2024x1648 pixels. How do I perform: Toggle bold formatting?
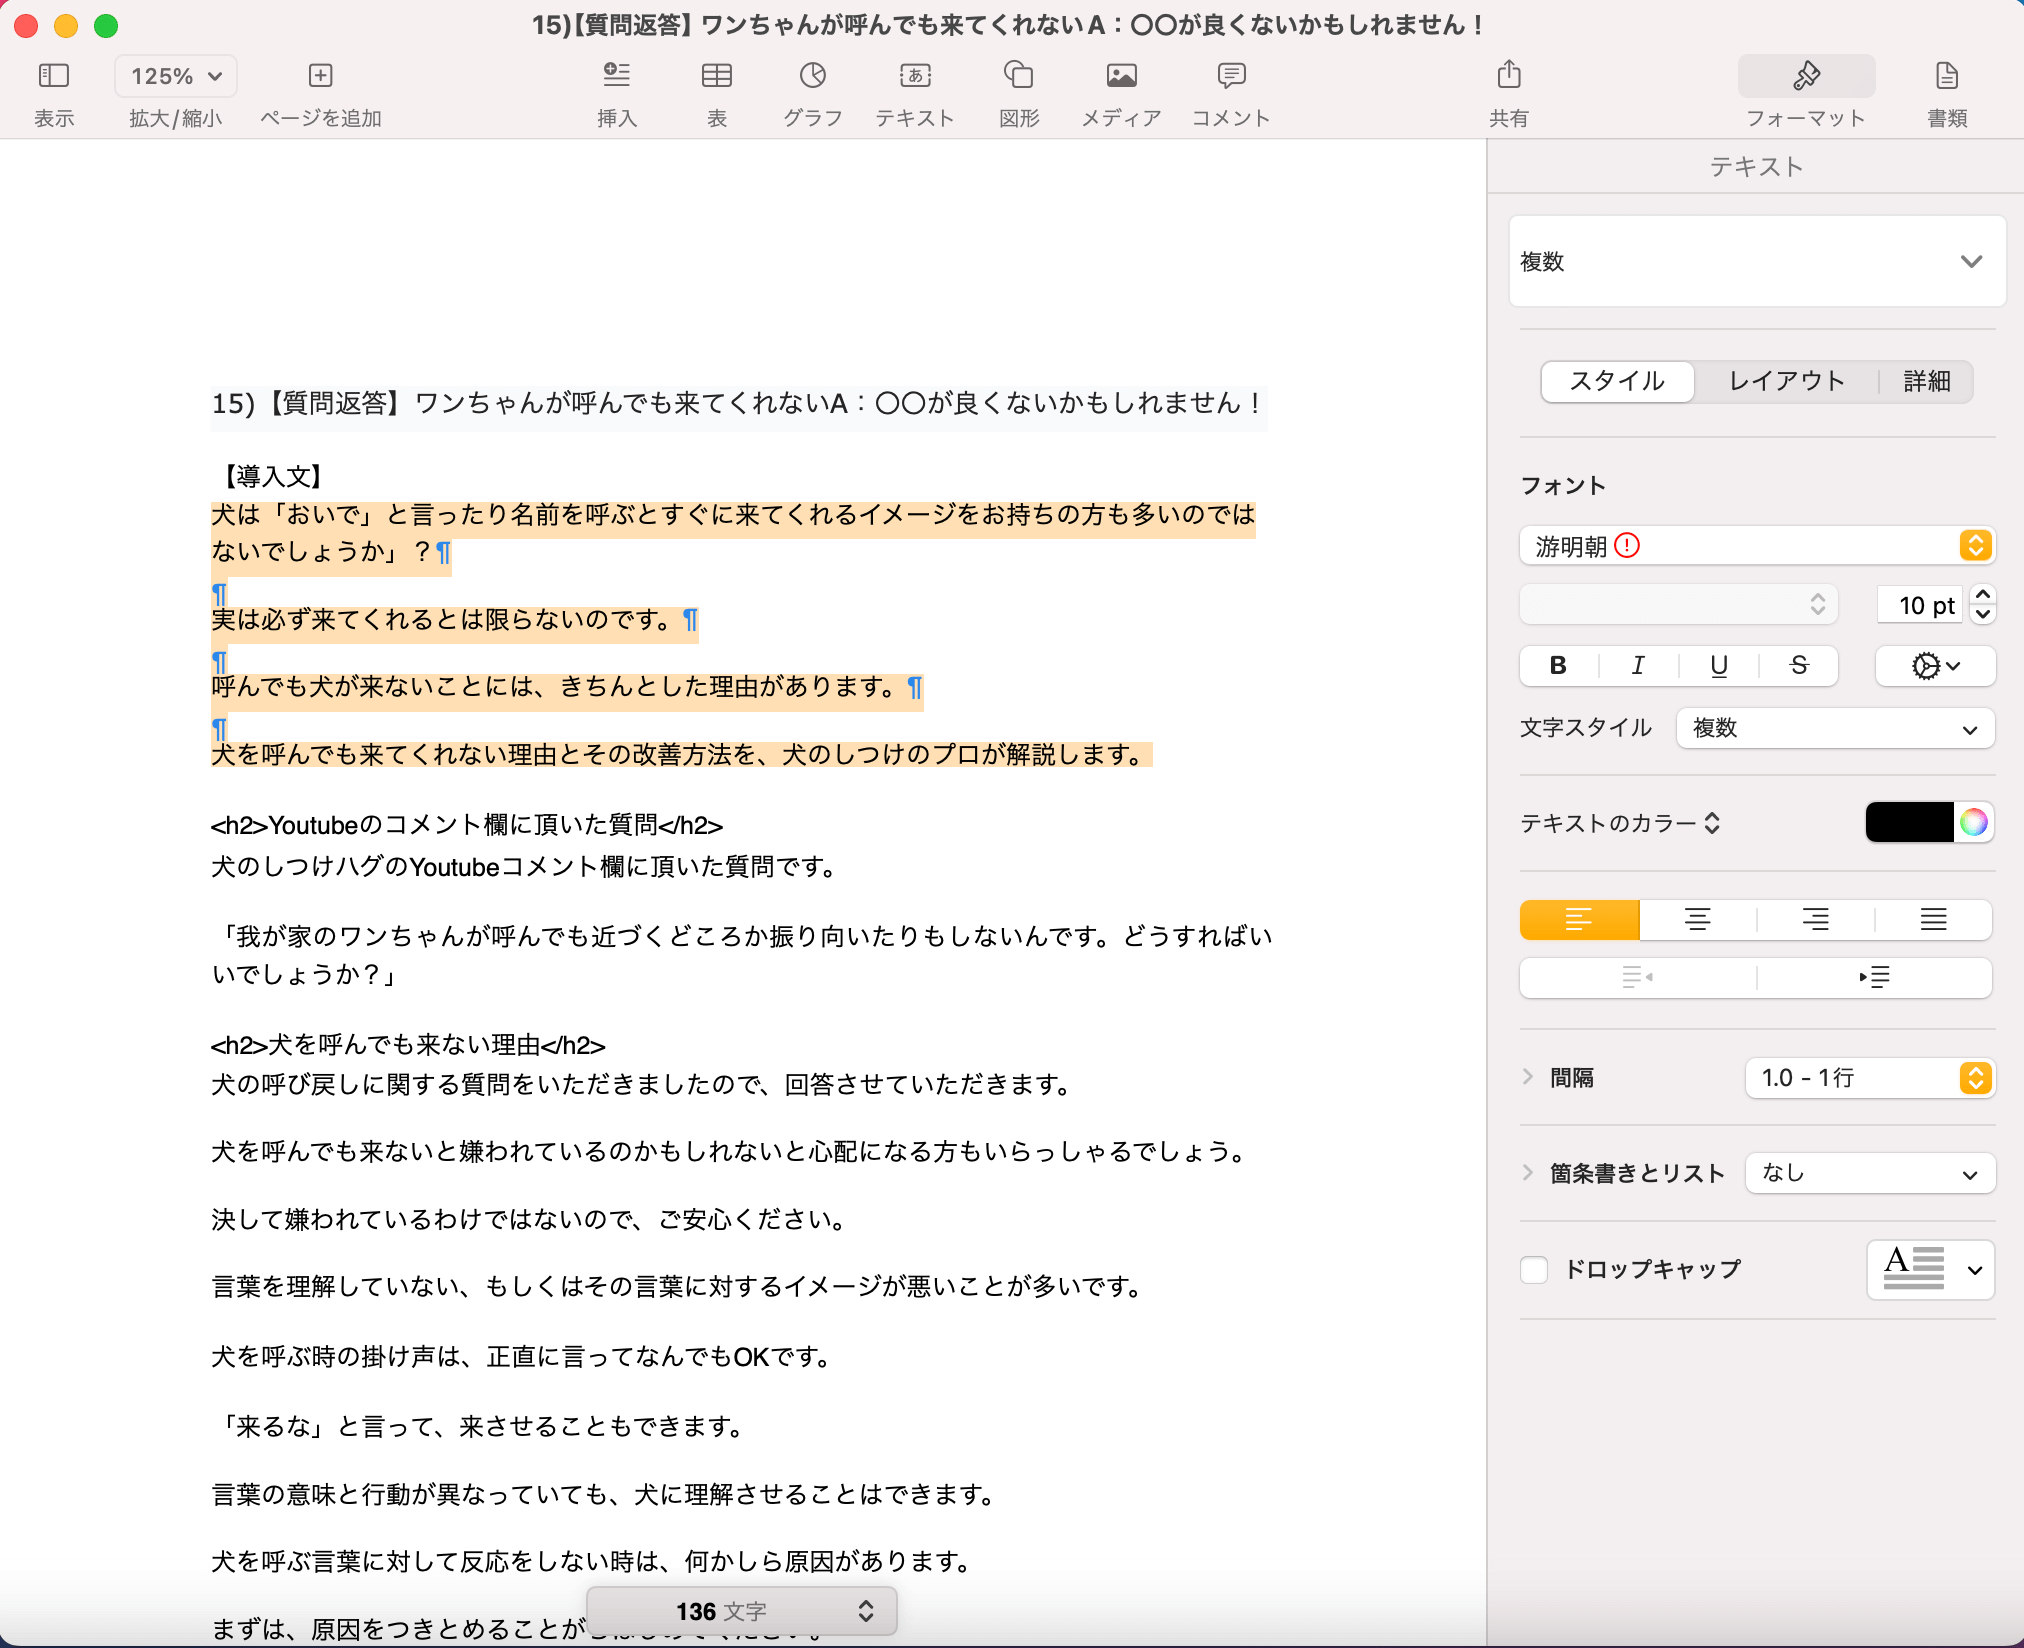1558,666
